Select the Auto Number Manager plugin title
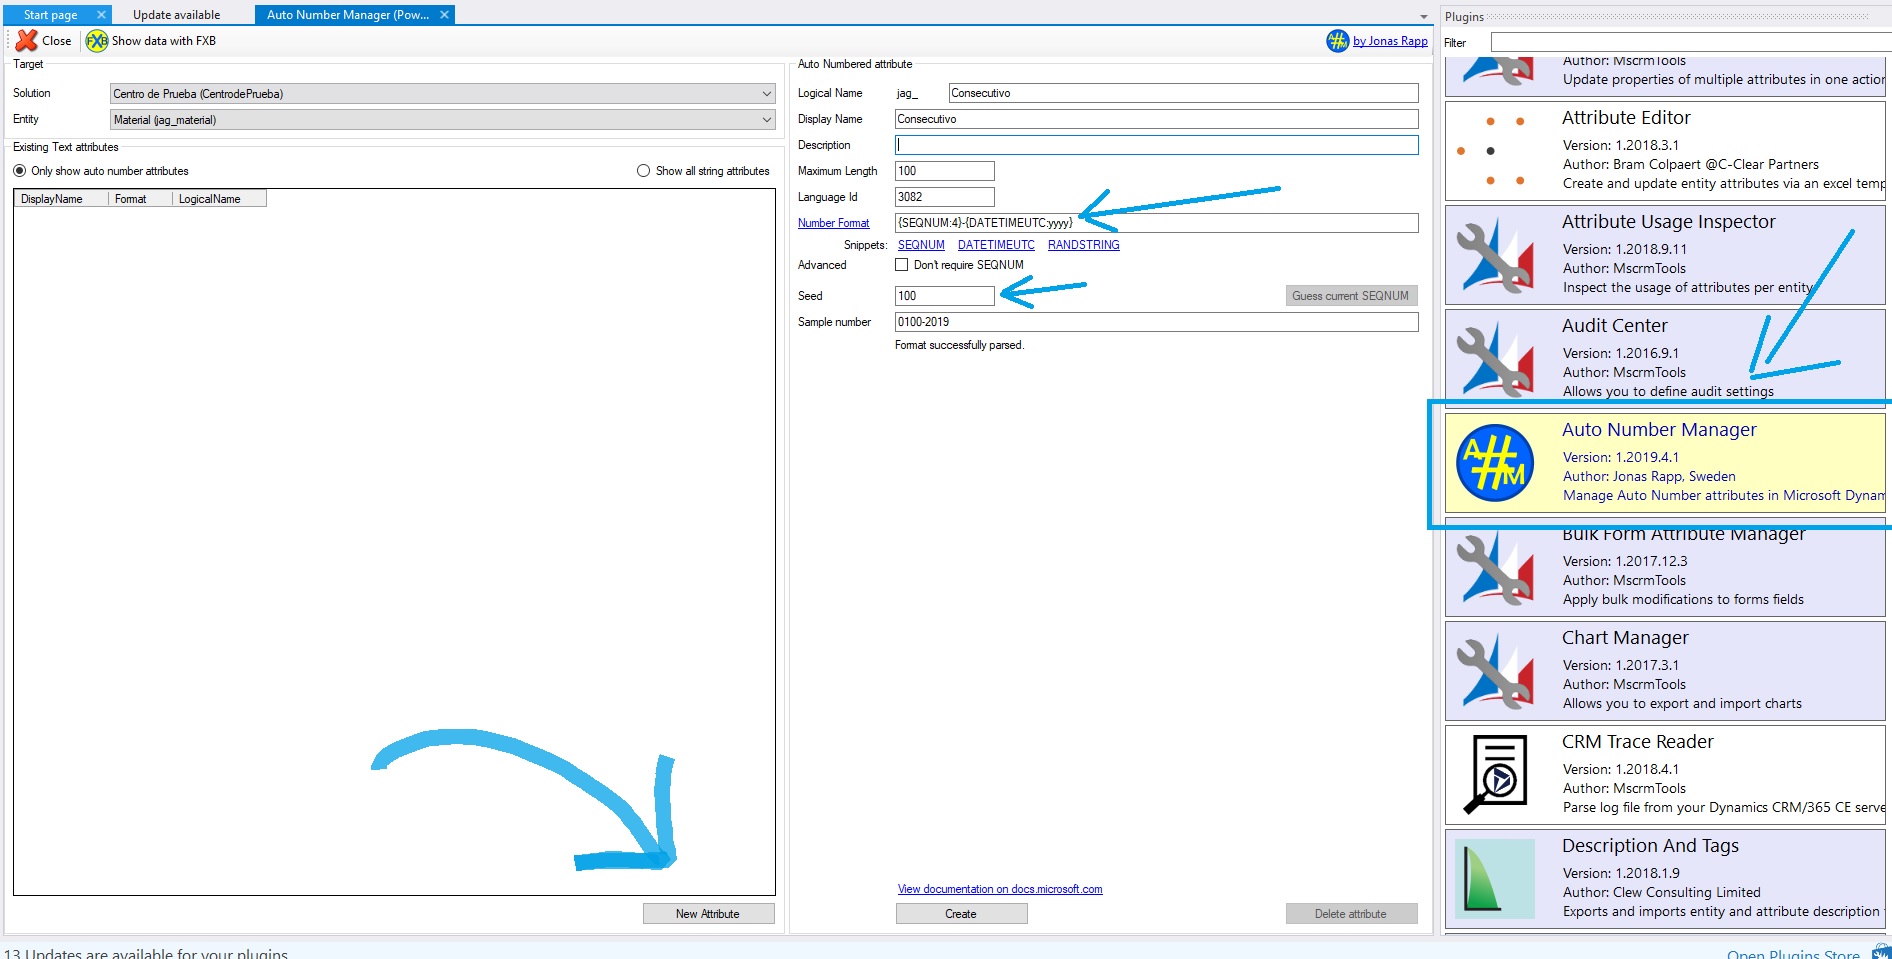 click(1659, 430)
